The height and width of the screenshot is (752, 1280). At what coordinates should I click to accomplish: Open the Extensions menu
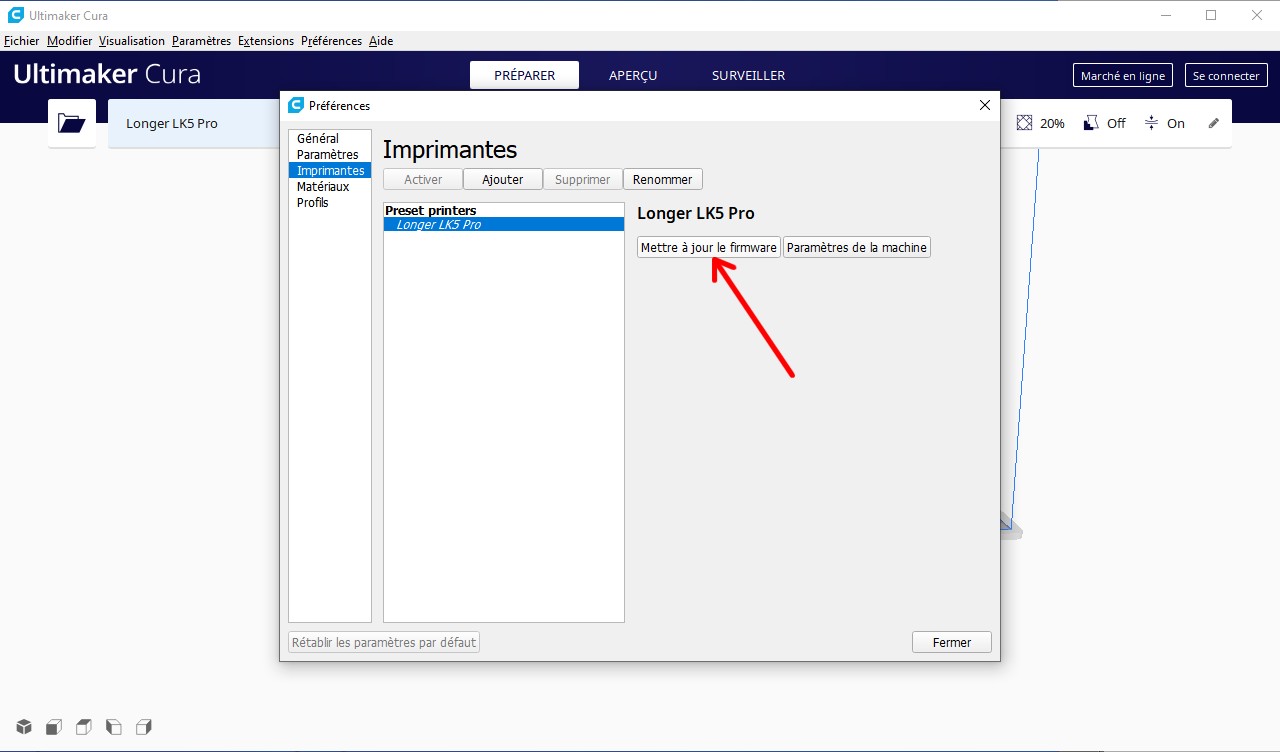pos(266,41)
